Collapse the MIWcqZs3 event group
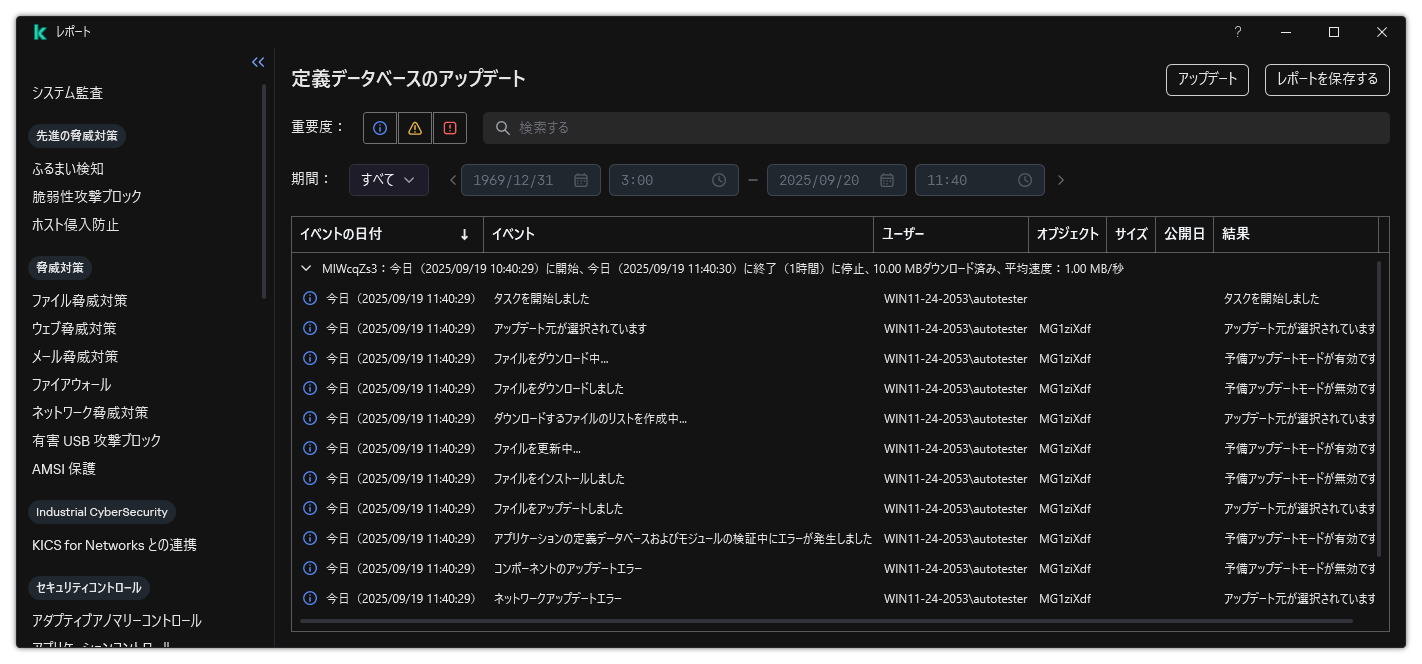 pyautogui.click(x=306, y=268)
